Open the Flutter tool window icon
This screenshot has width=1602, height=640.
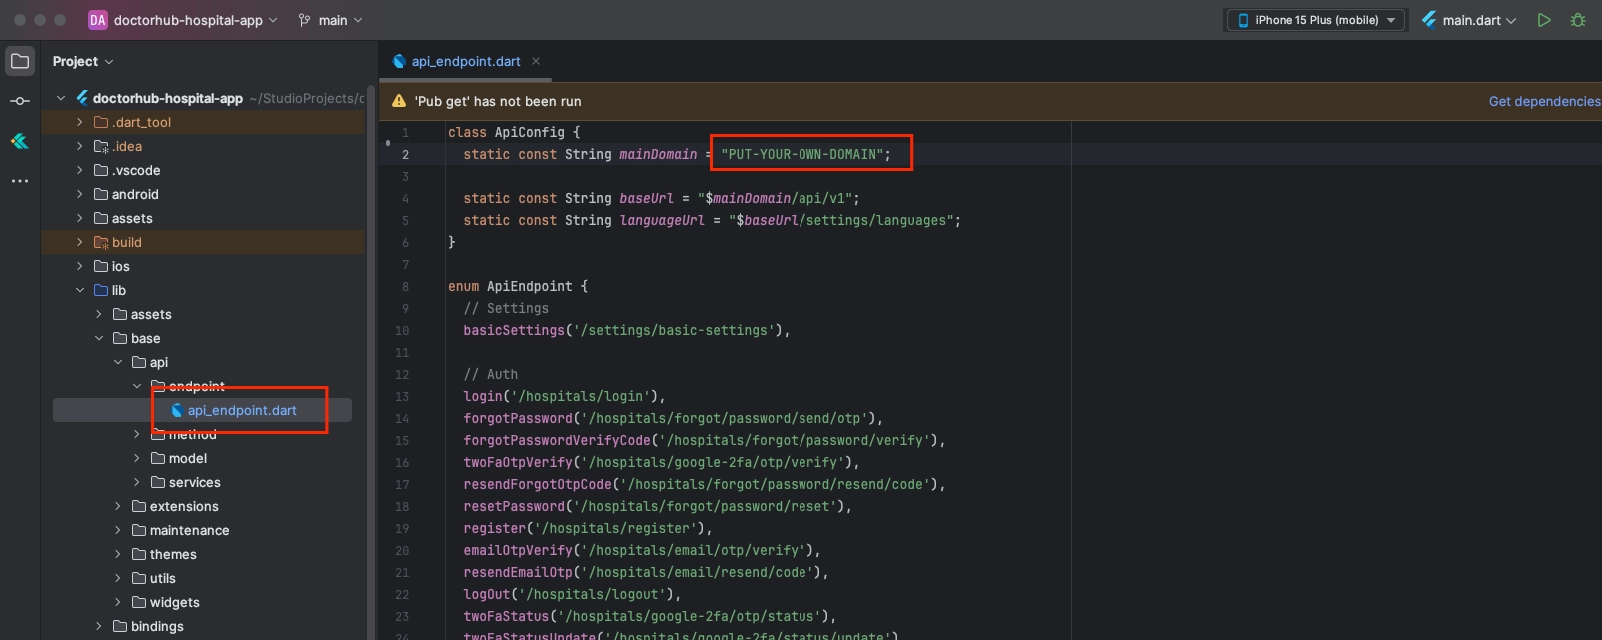(20, 141)
